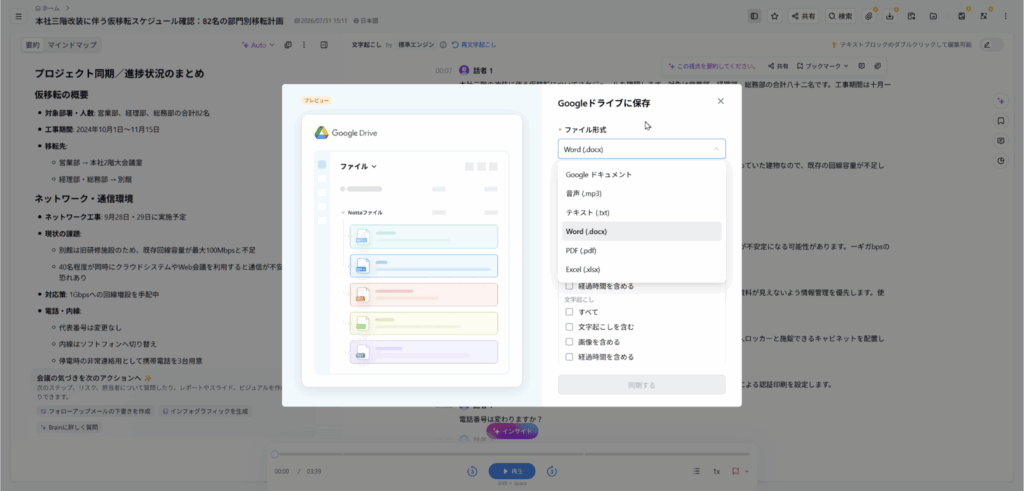This screenshot has width=1024, height=491.
Task: Select Word (.docx) in the list
Action: click(641, 231)
